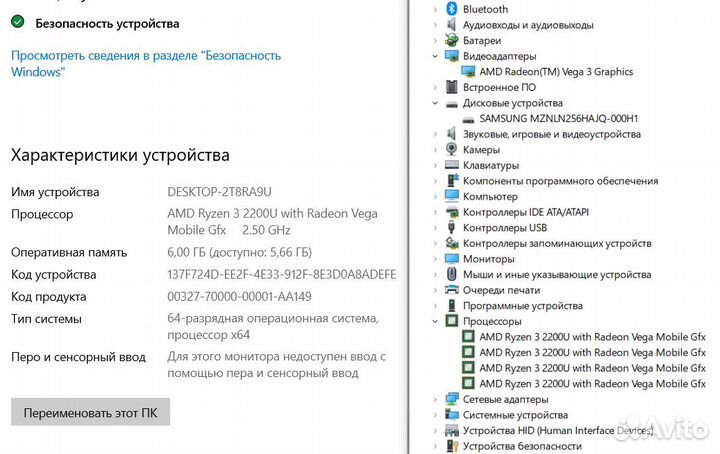Click the Камеры webcam icon
The image size is (720, 454).
(452, 149)
